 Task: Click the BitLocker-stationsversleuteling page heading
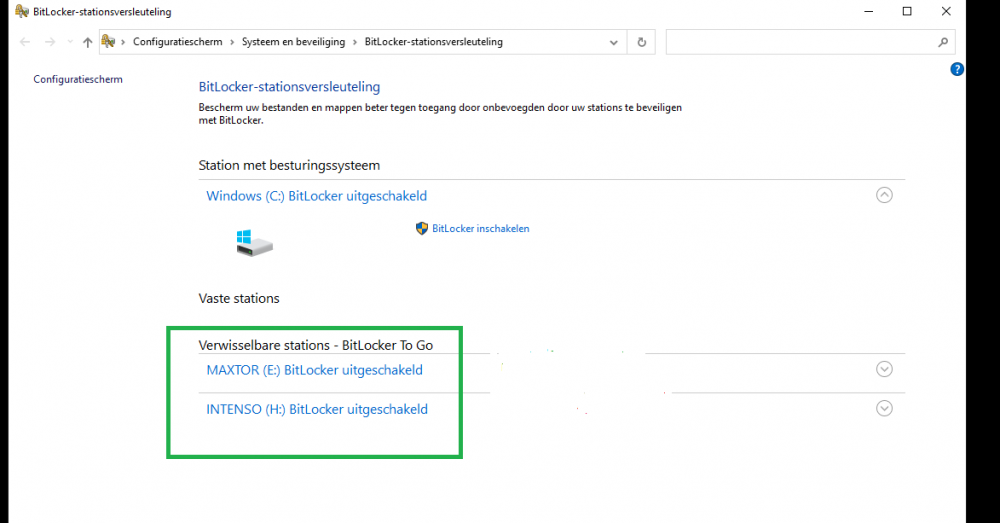point(289,87)
